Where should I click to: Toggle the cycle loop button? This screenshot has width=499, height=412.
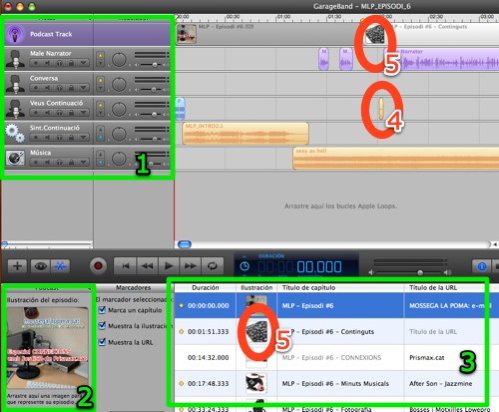[212, 266]
